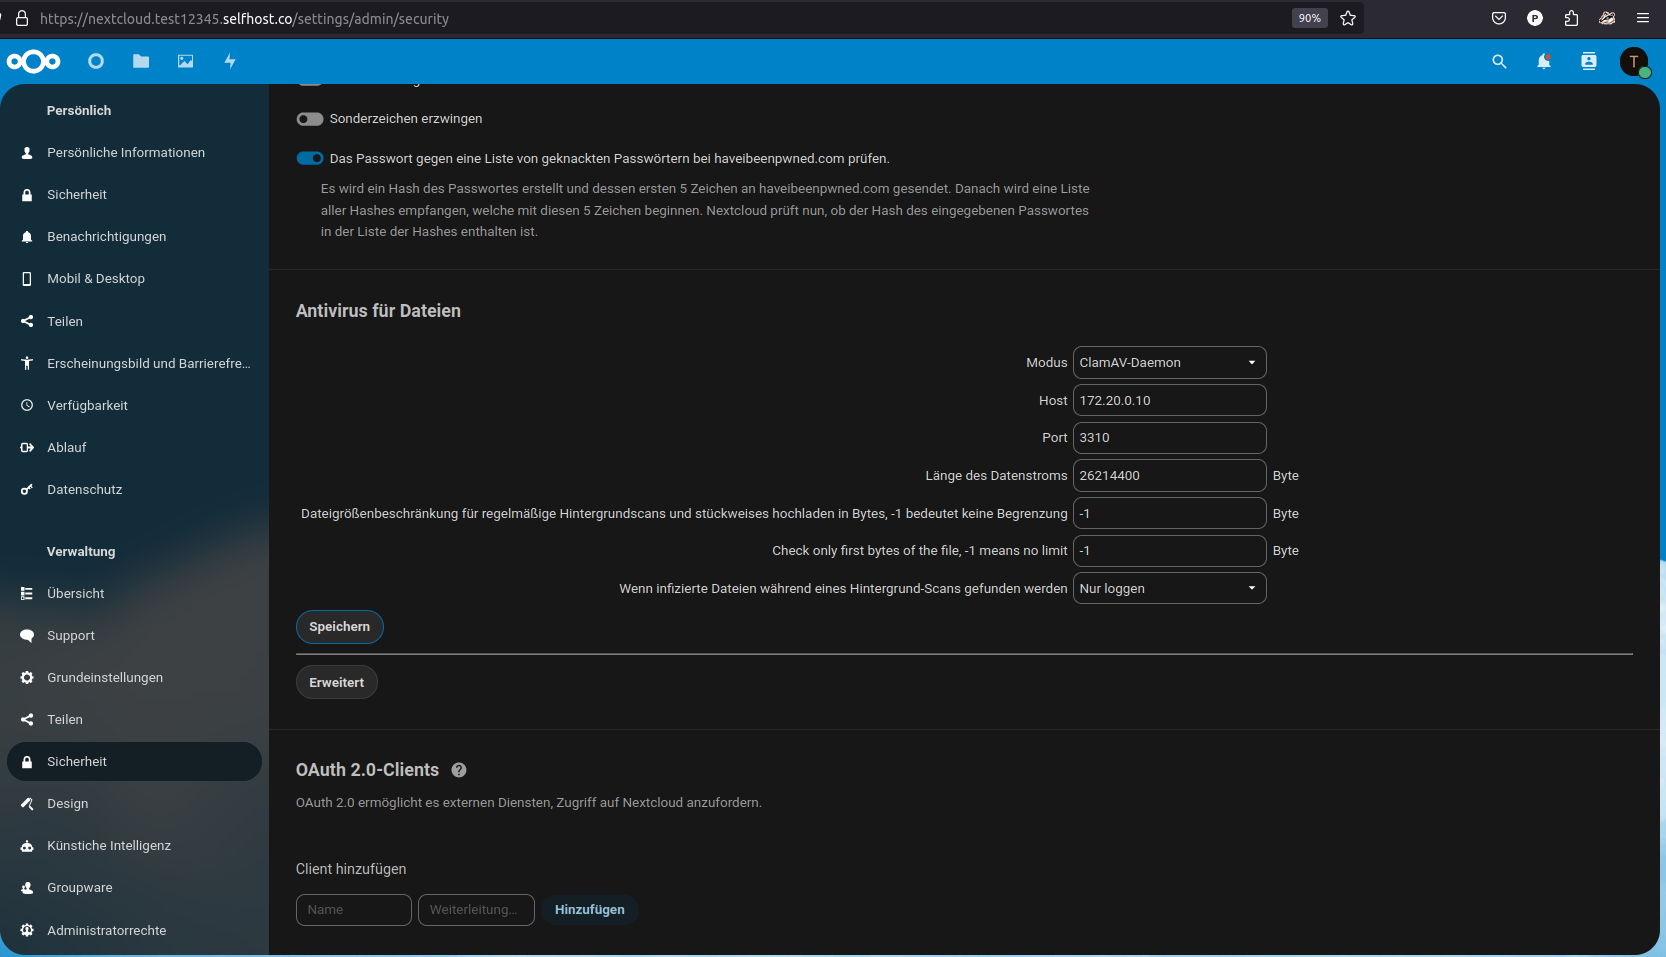Screen dimensions: 1666x957
Task: Expand the Erweitert section
Action: pos(337,682)
